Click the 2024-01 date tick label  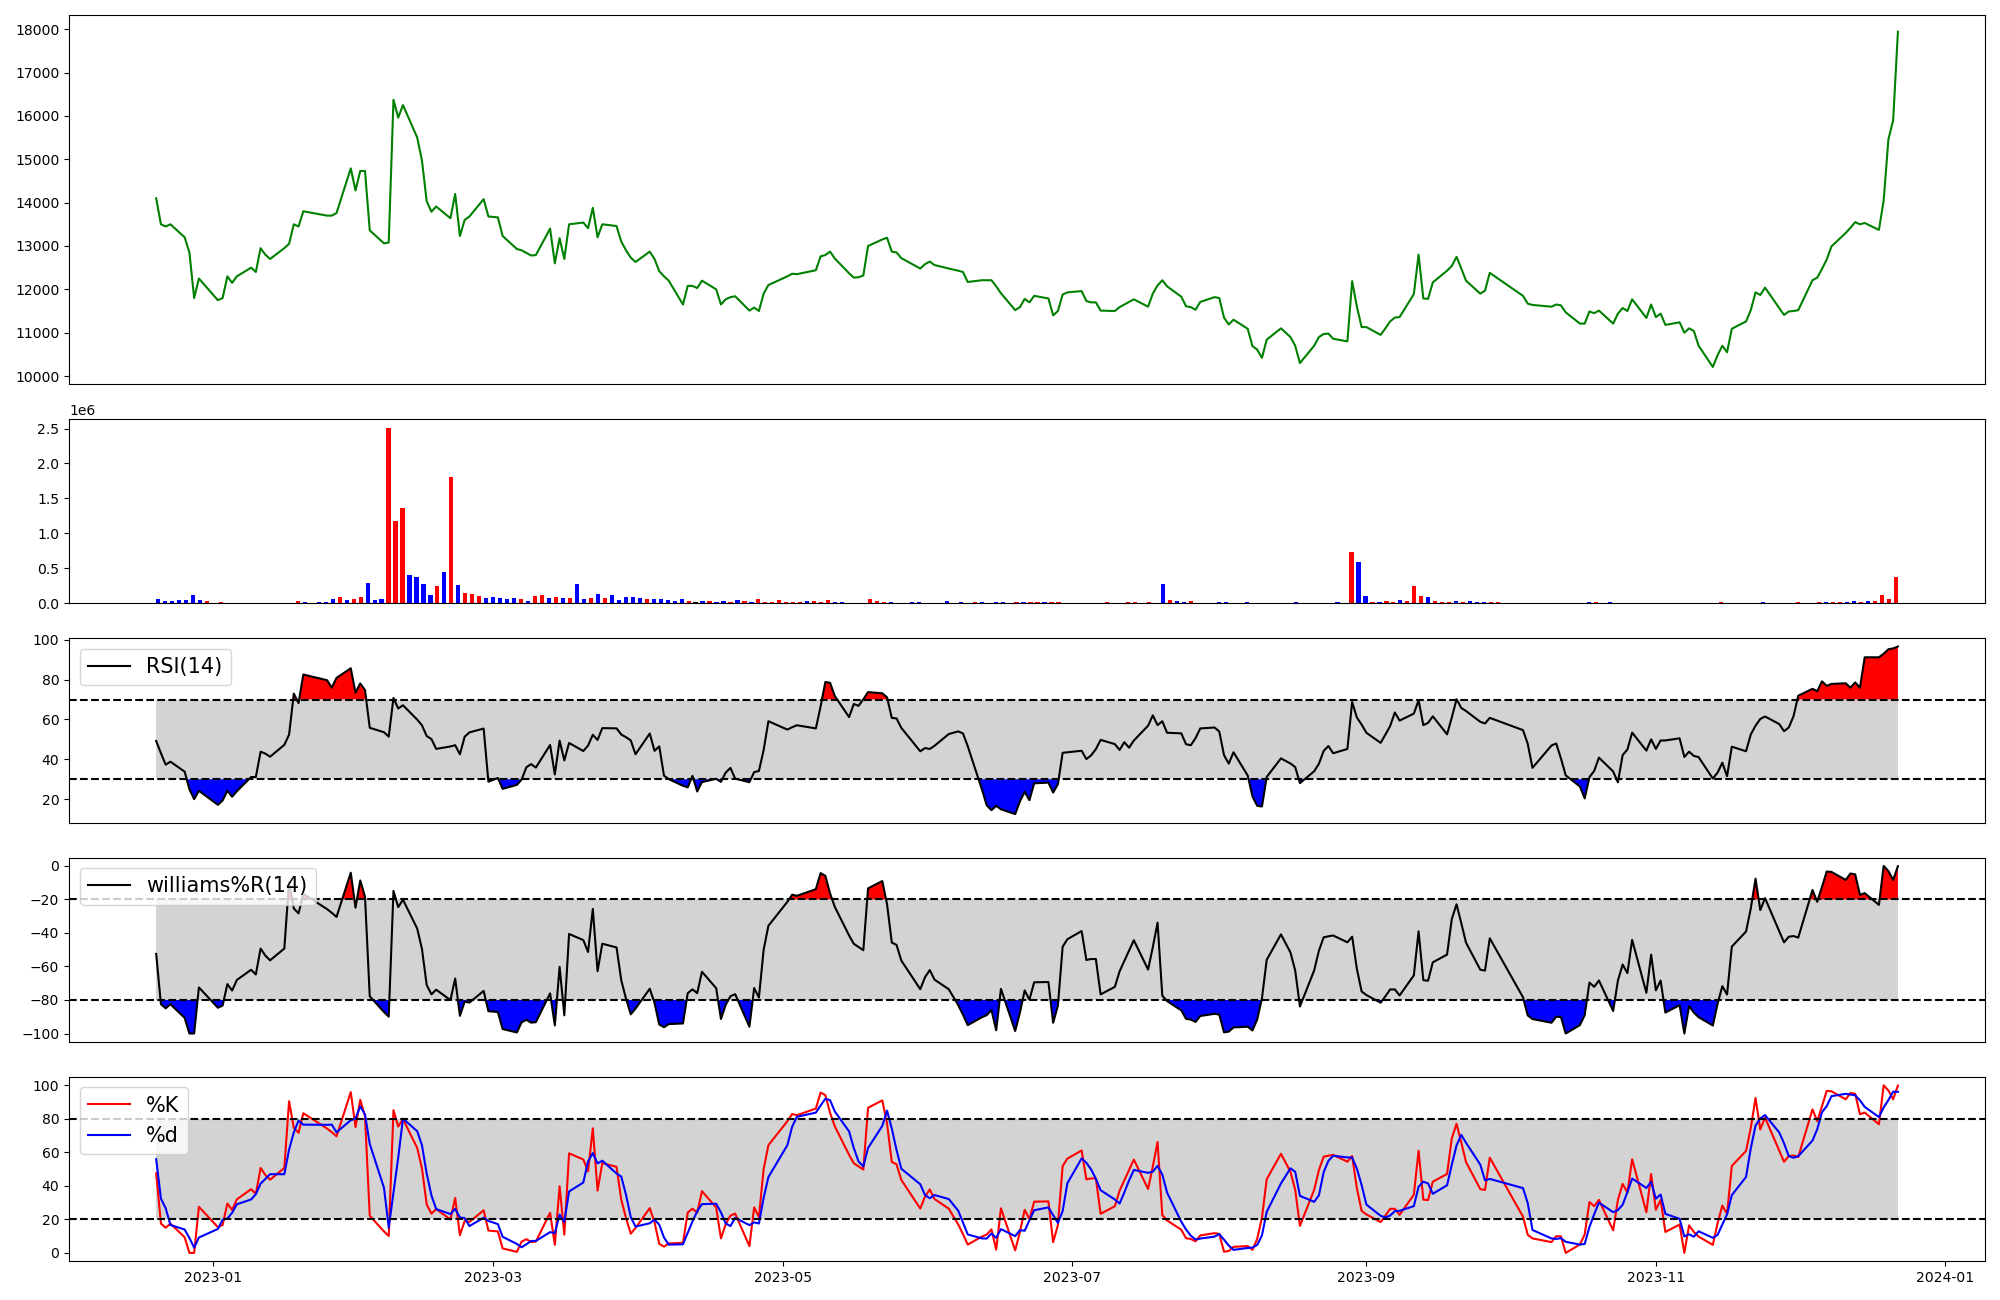coord(1945,1277)
